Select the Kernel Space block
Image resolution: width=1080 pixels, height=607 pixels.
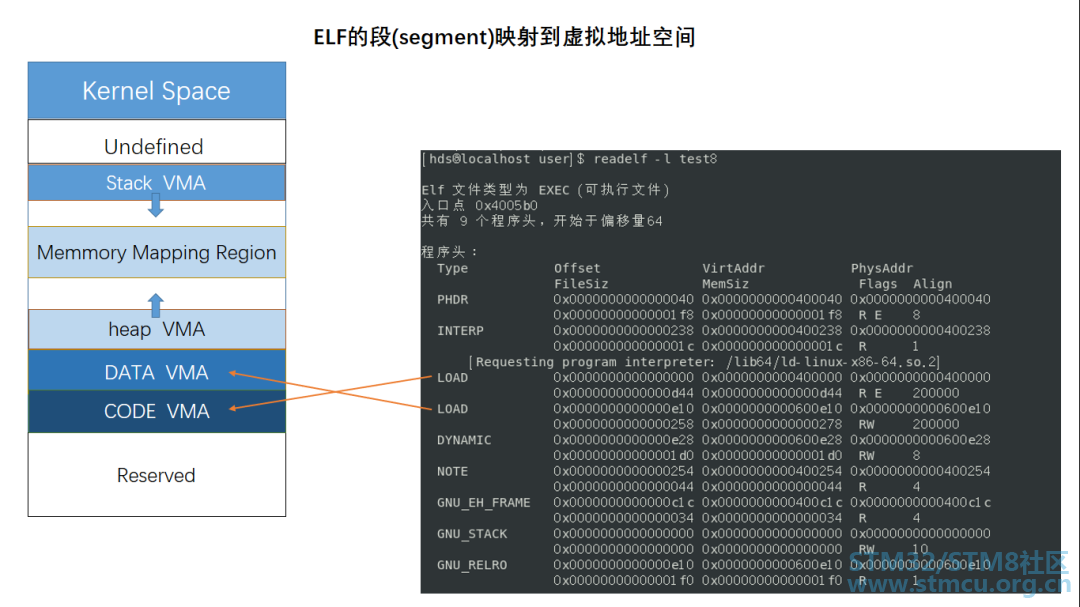tap(156, 90)
